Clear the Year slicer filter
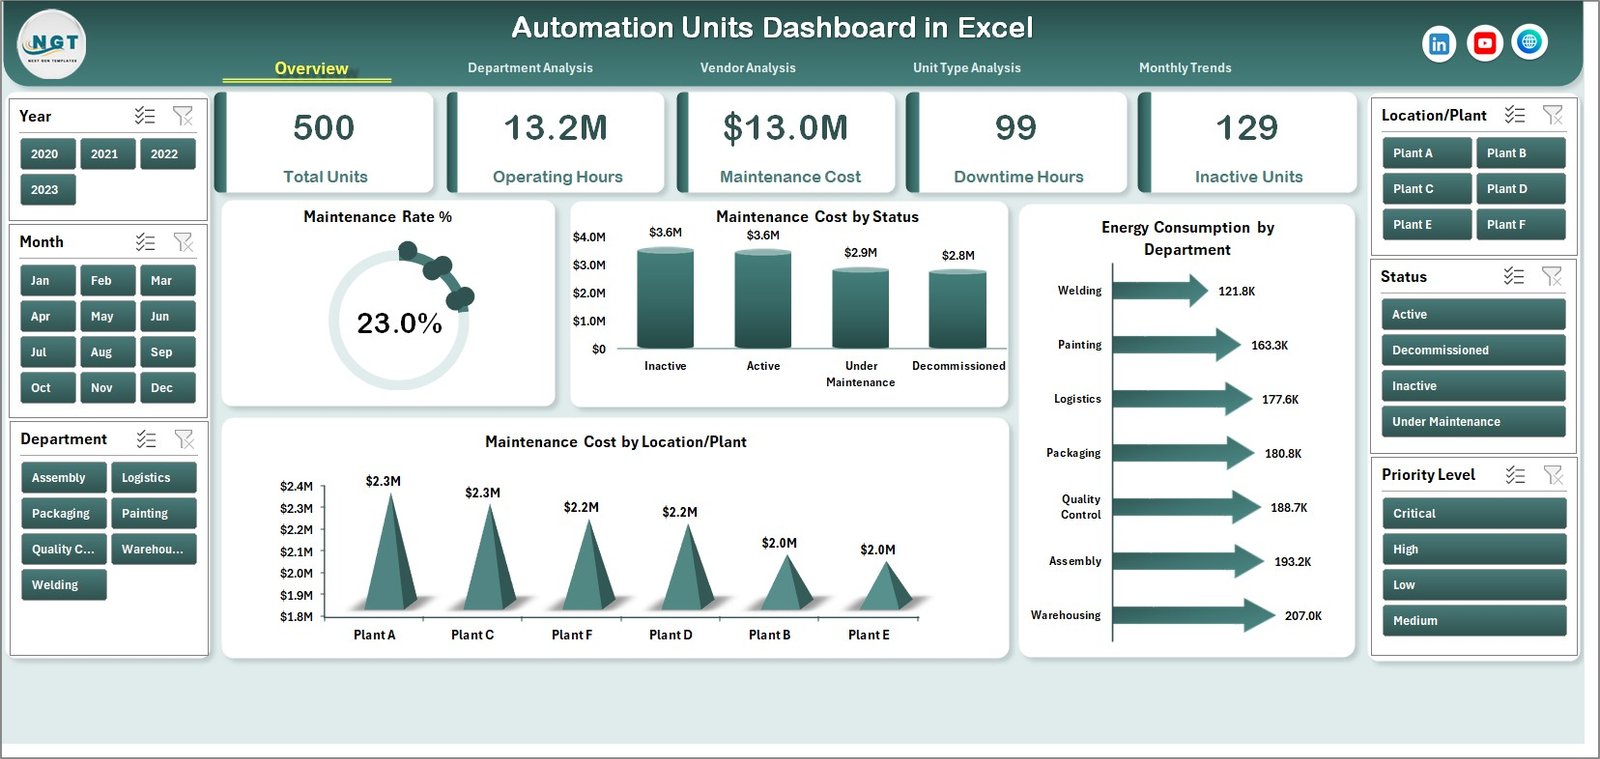The width and height of the screenshot is (1600, 759). click(183, 116)
